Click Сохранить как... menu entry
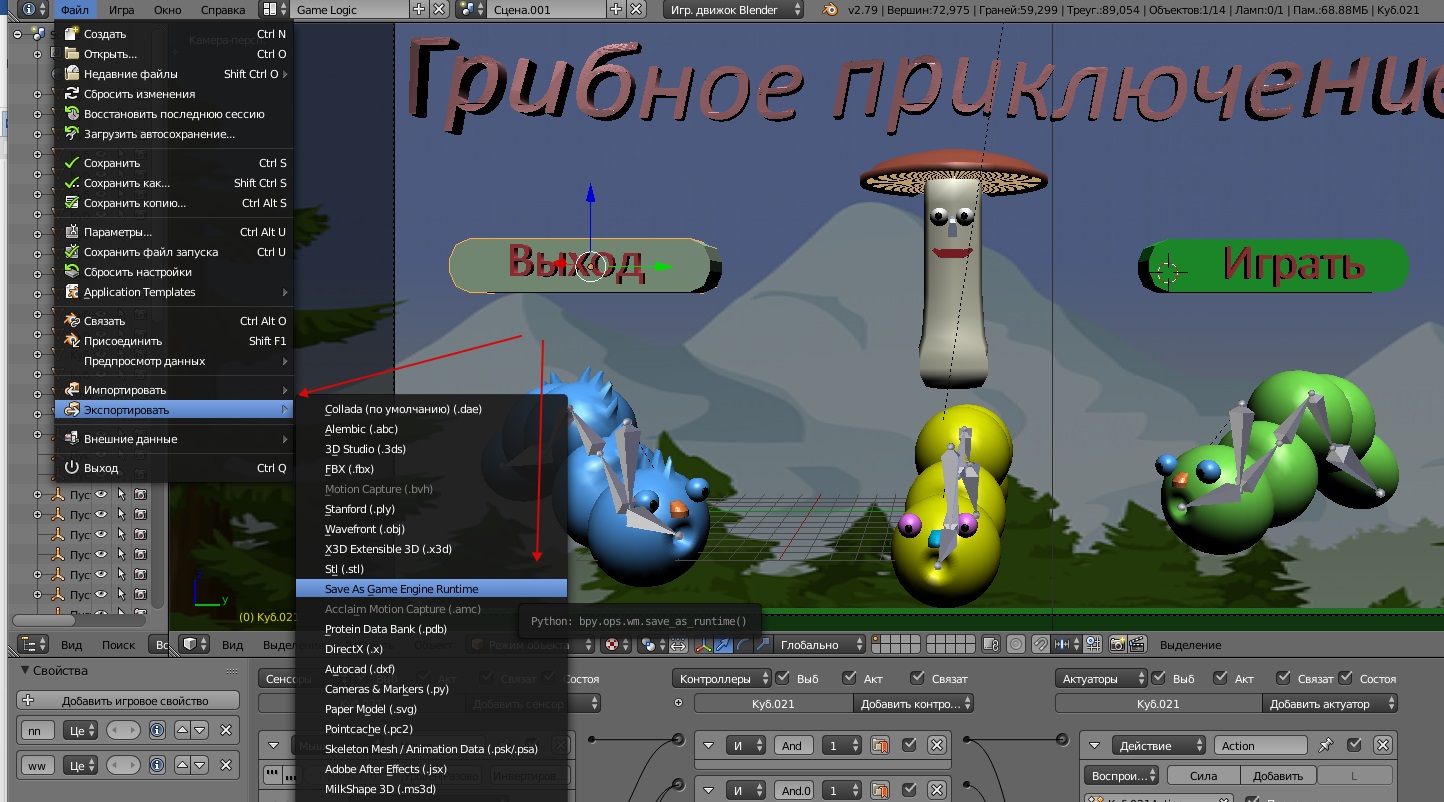 click(174, 183)
